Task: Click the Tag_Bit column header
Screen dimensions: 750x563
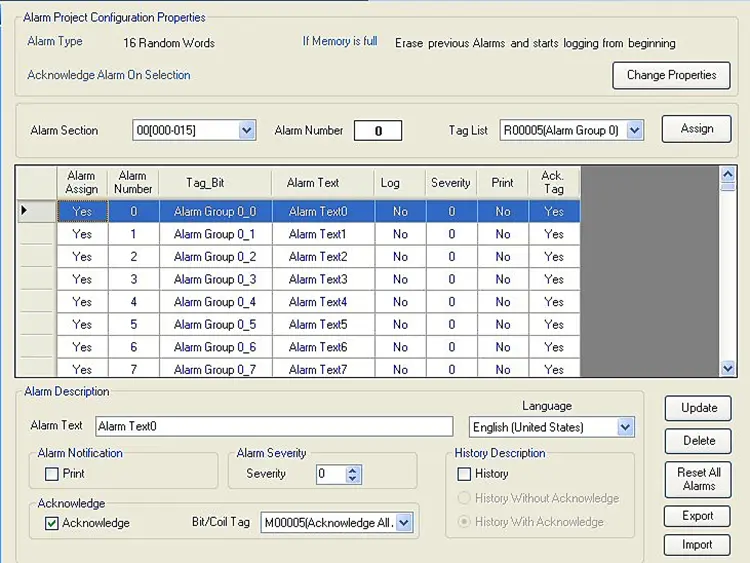Action: pyautogui.click(x=215, y=182)
